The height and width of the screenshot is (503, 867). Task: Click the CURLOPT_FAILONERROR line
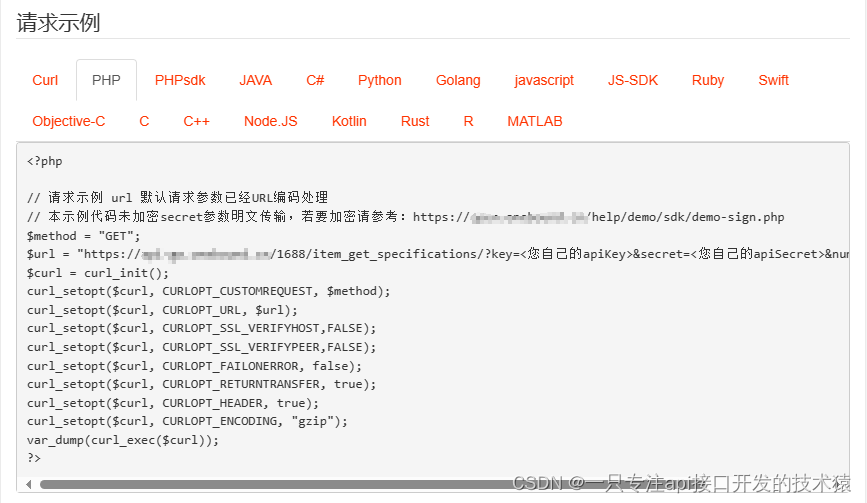click(x=194, y=366)
